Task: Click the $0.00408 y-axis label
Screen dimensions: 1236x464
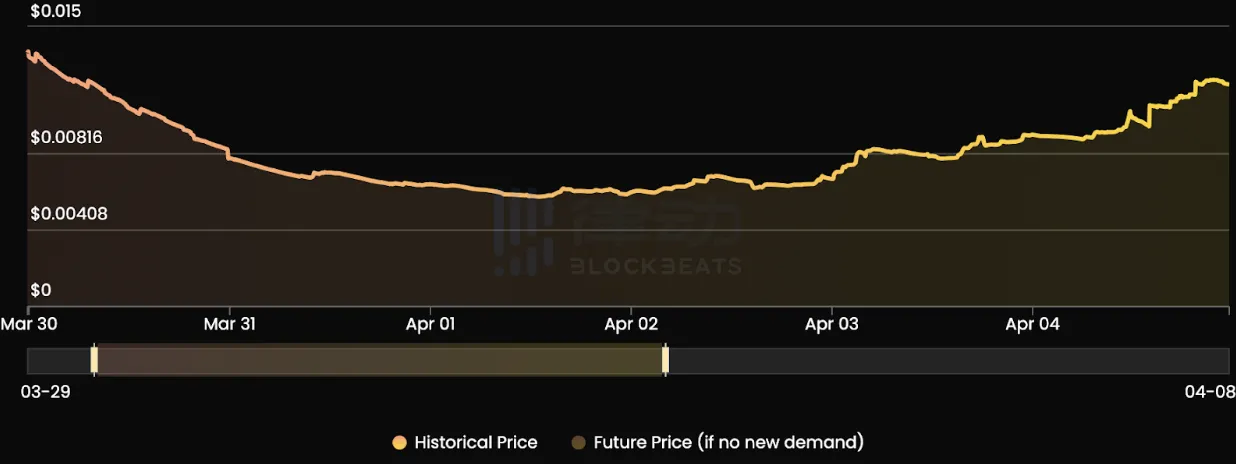Action: [x=67, y=213]
